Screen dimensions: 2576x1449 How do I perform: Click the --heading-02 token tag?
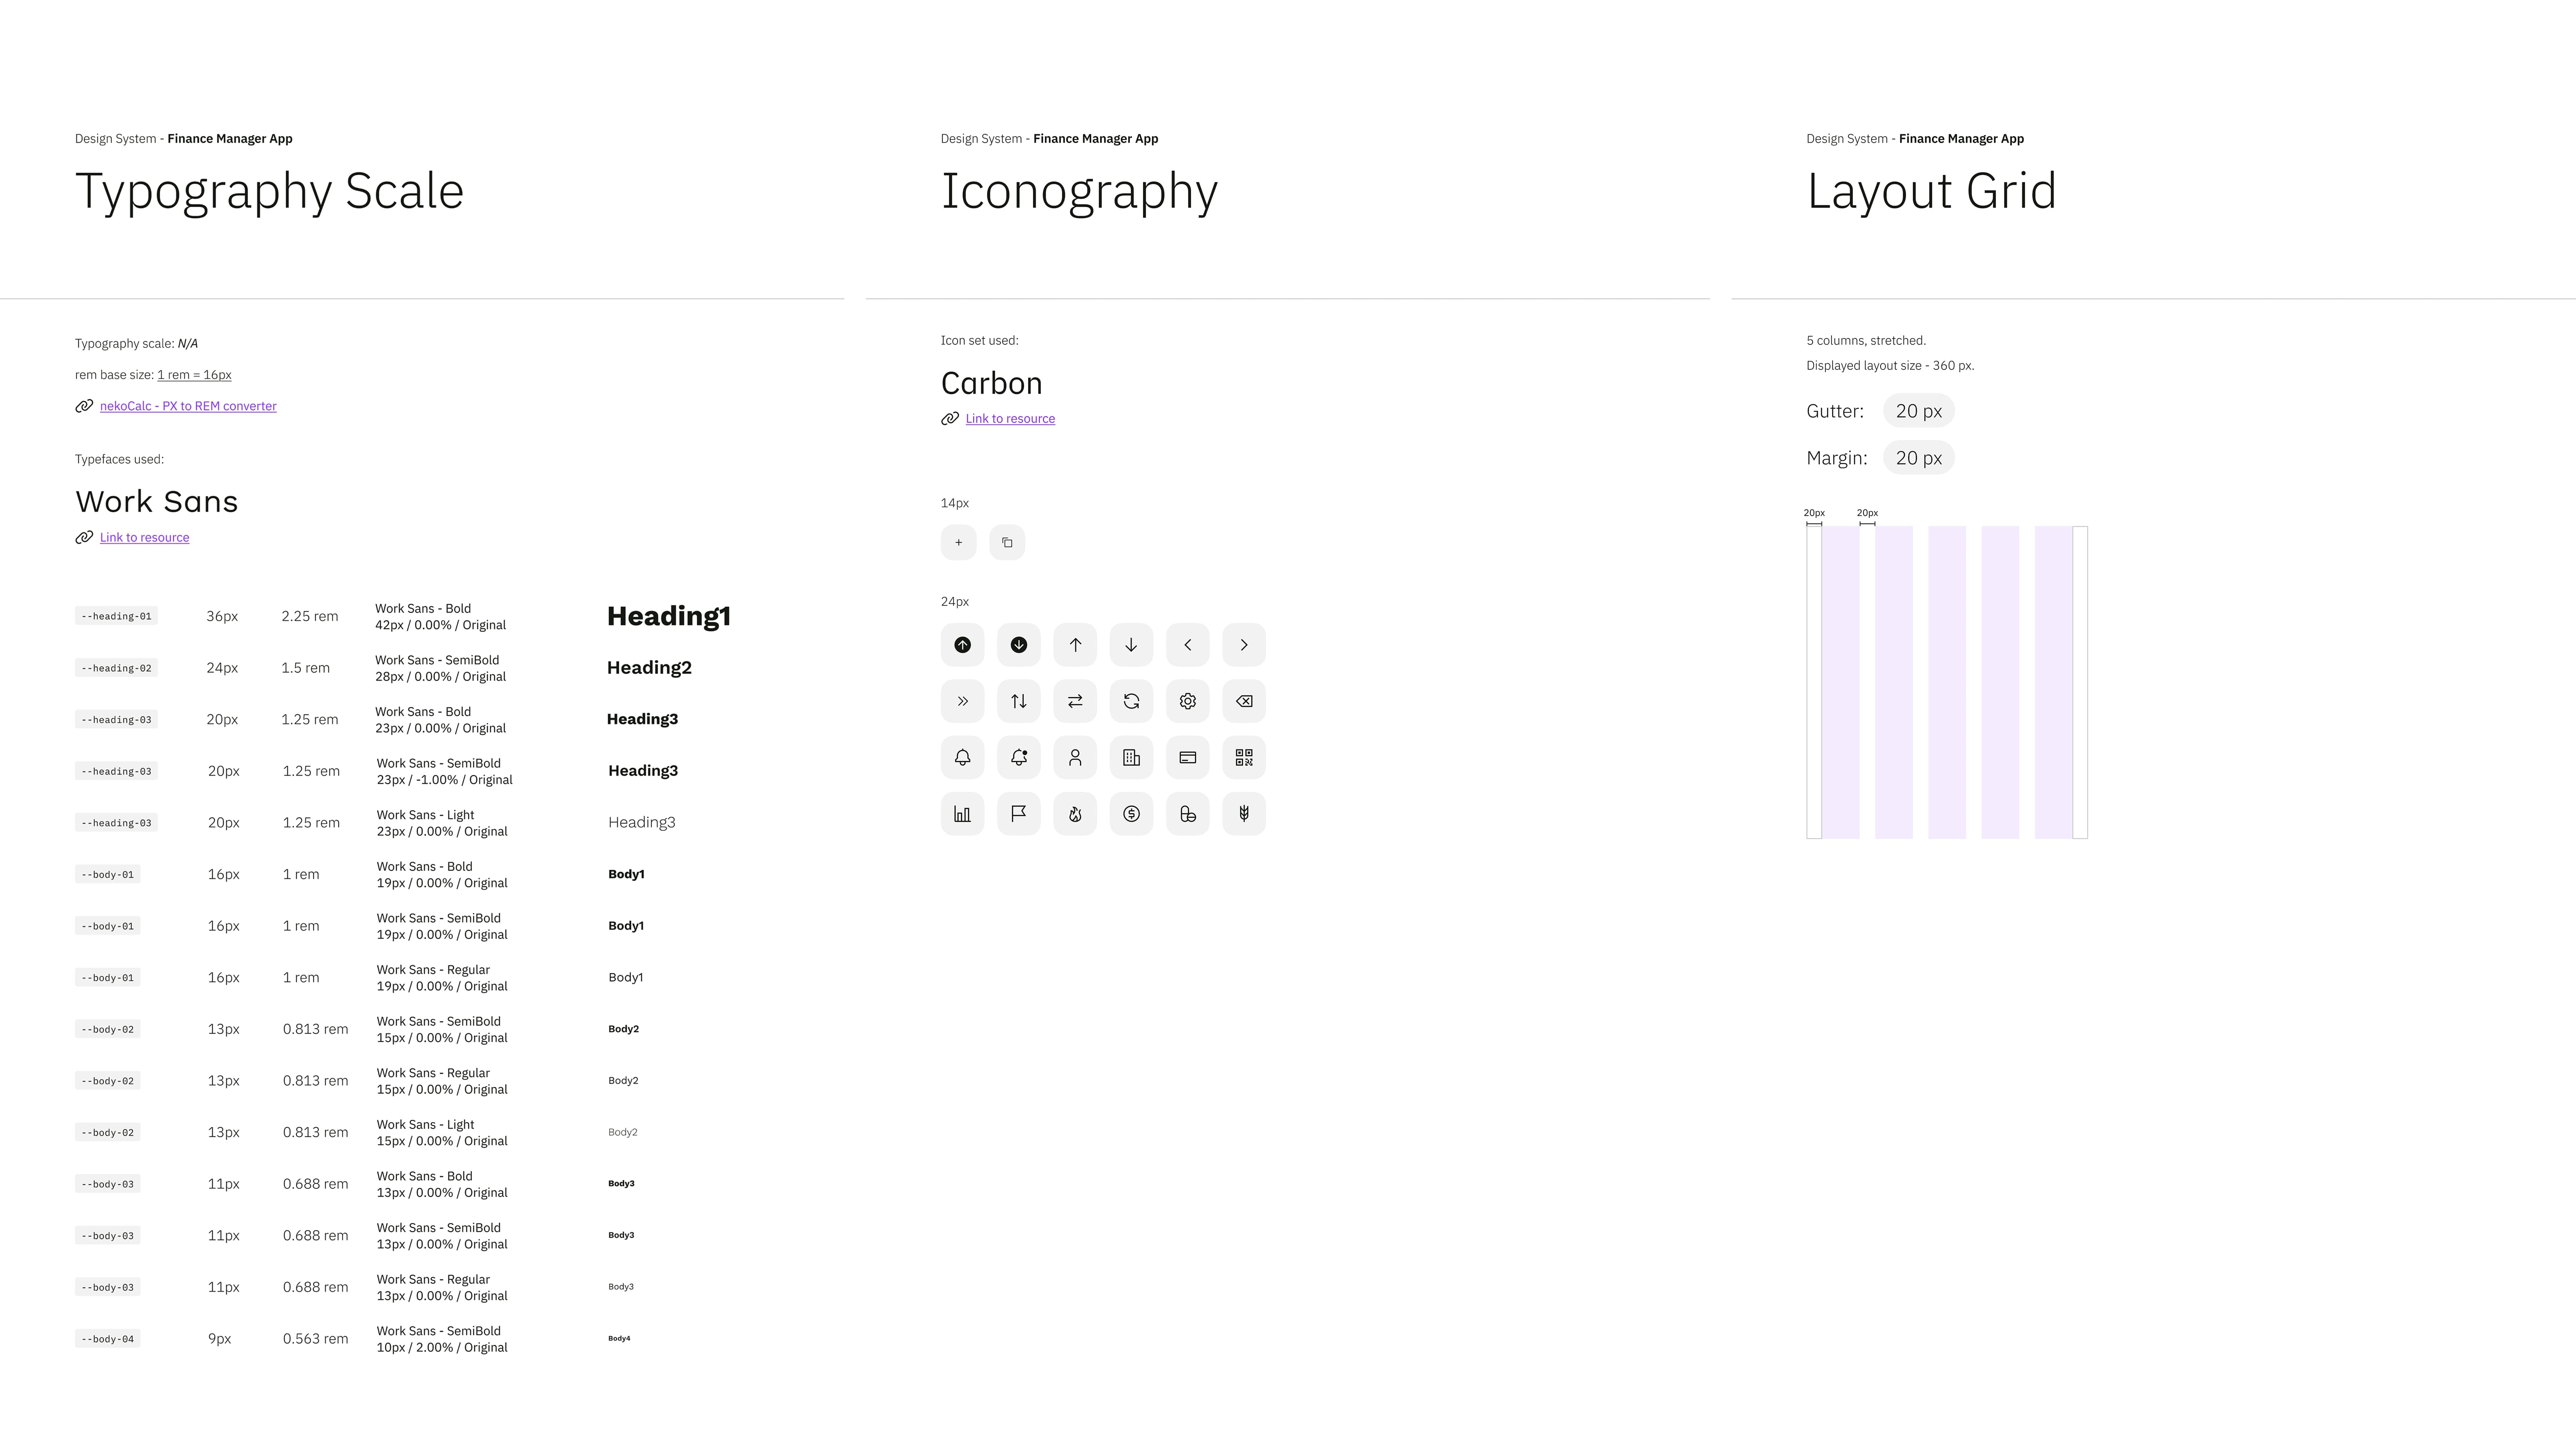pos(116,668)
